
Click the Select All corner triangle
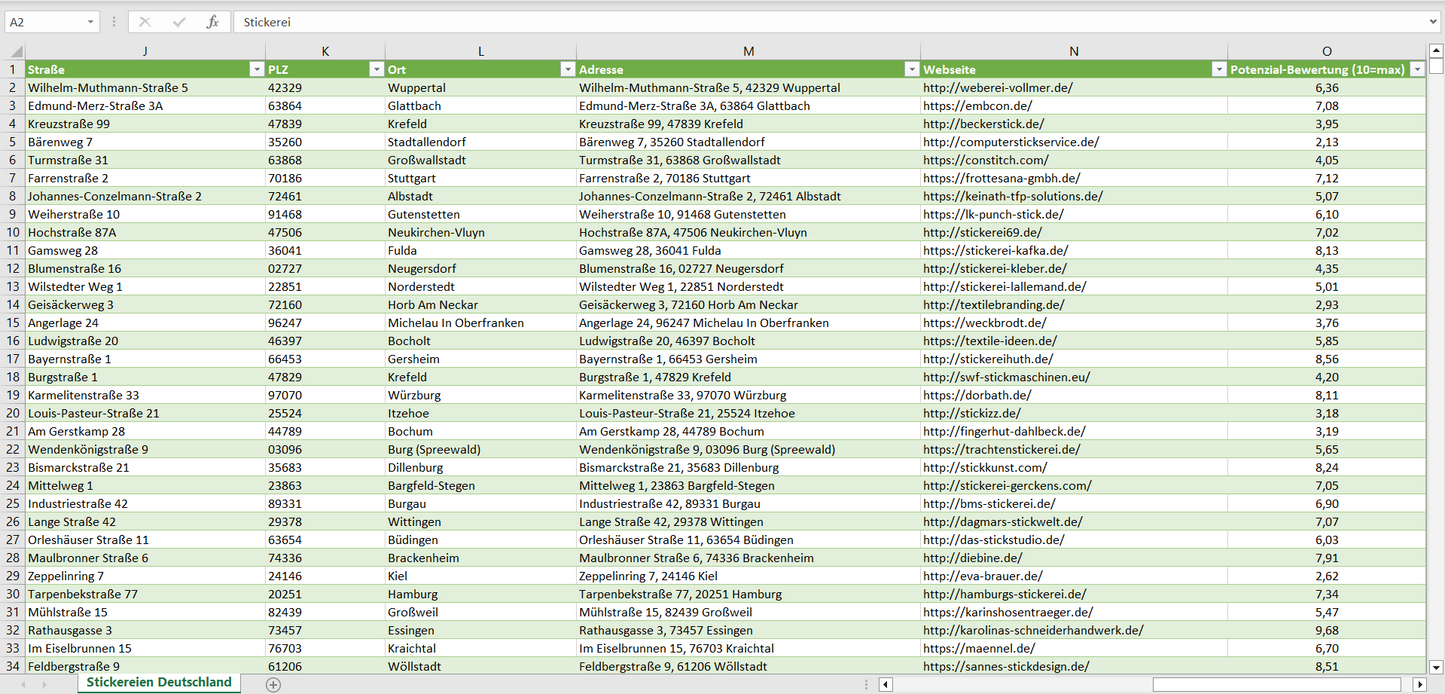(14, 52)
